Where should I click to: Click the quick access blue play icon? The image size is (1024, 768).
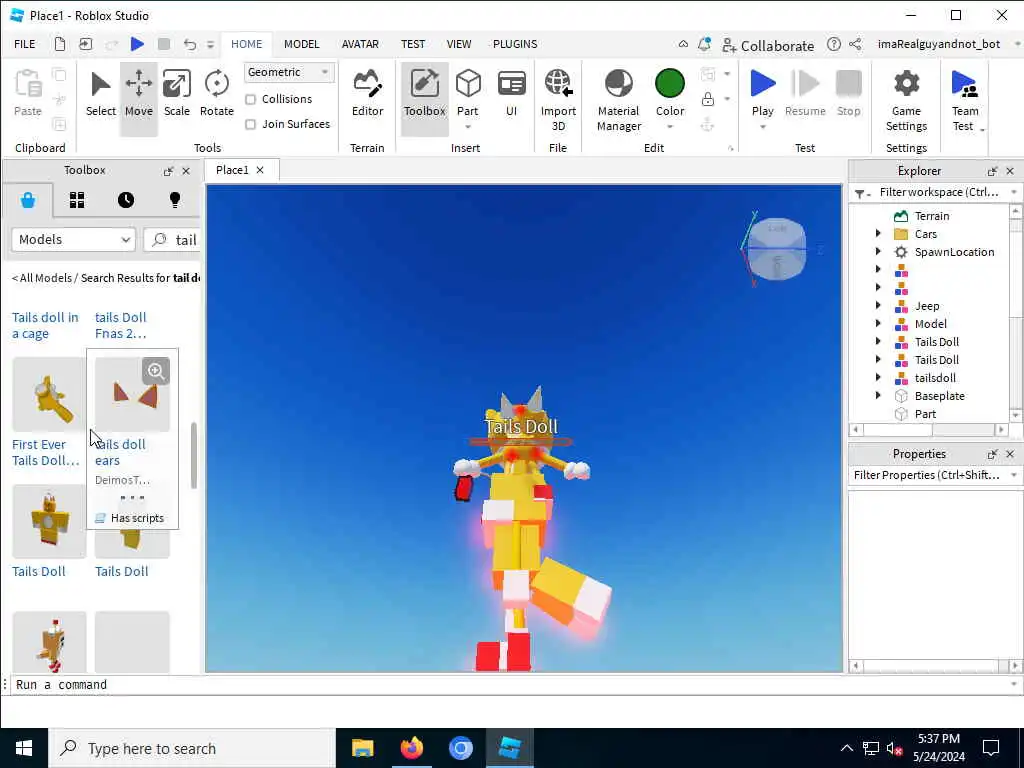click(137, 44)
